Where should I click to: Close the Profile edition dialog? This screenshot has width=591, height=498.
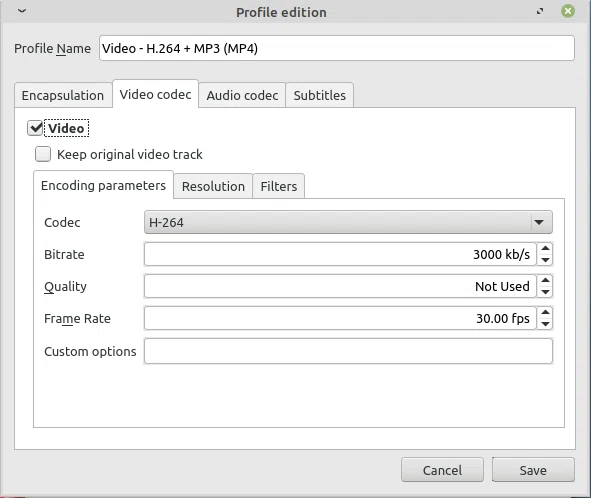(568, 11)
